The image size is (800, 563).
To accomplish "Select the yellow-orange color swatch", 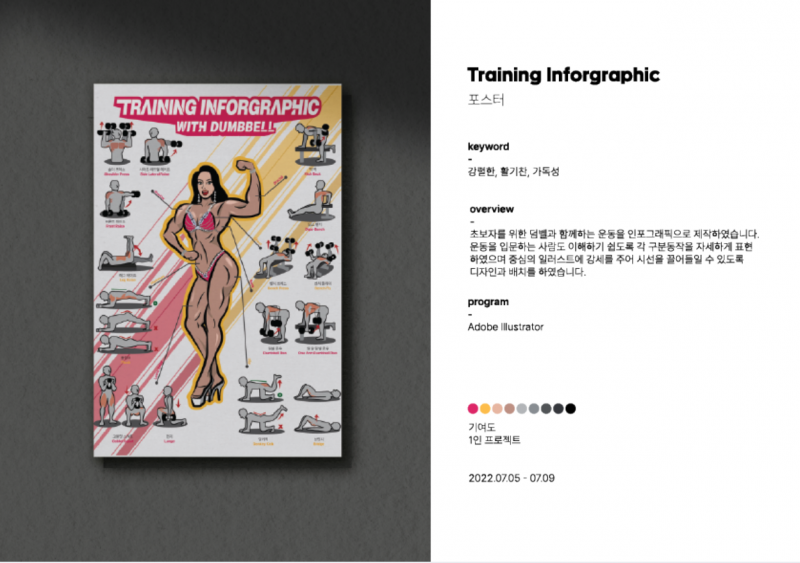I will pos(485,408).
